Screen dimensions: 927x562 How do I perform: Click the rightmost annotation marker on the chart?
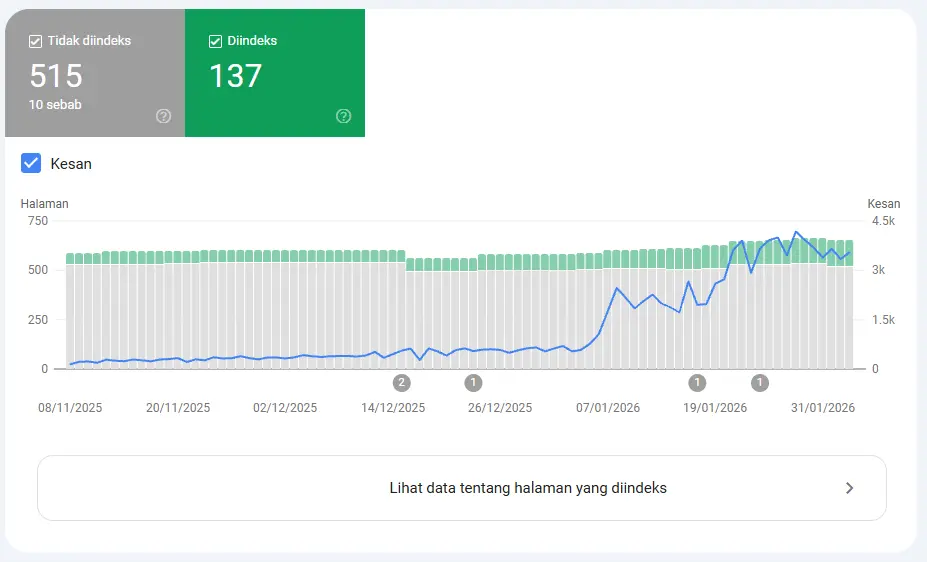760,382
